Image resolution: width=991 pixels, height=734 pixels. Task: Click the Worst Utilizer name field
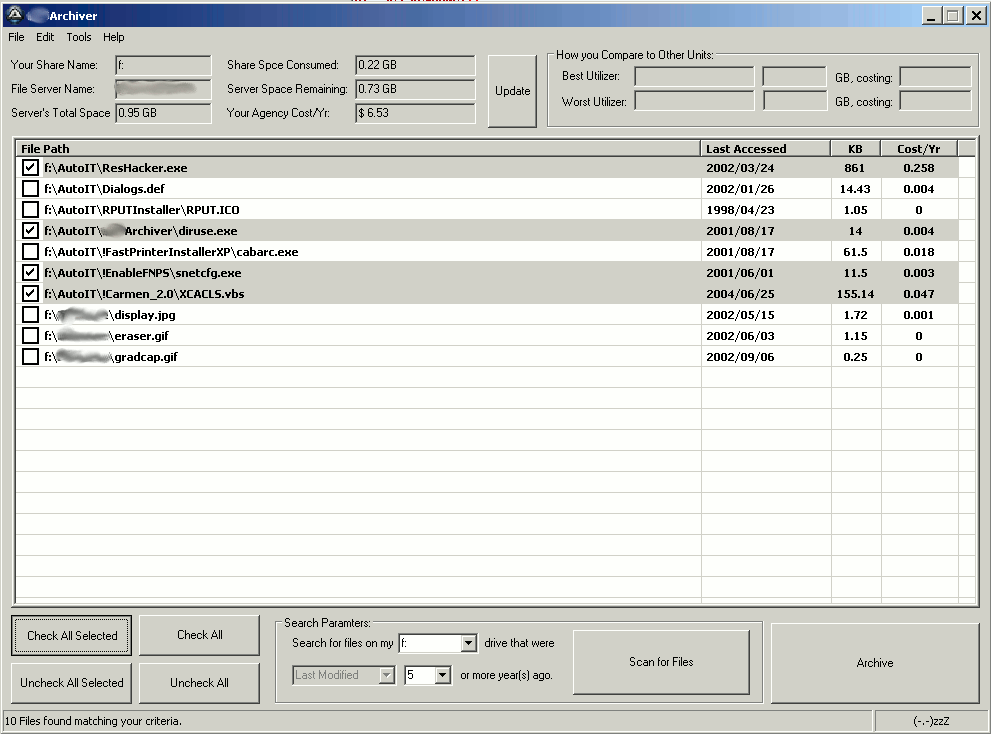click(x=694, y=101)
